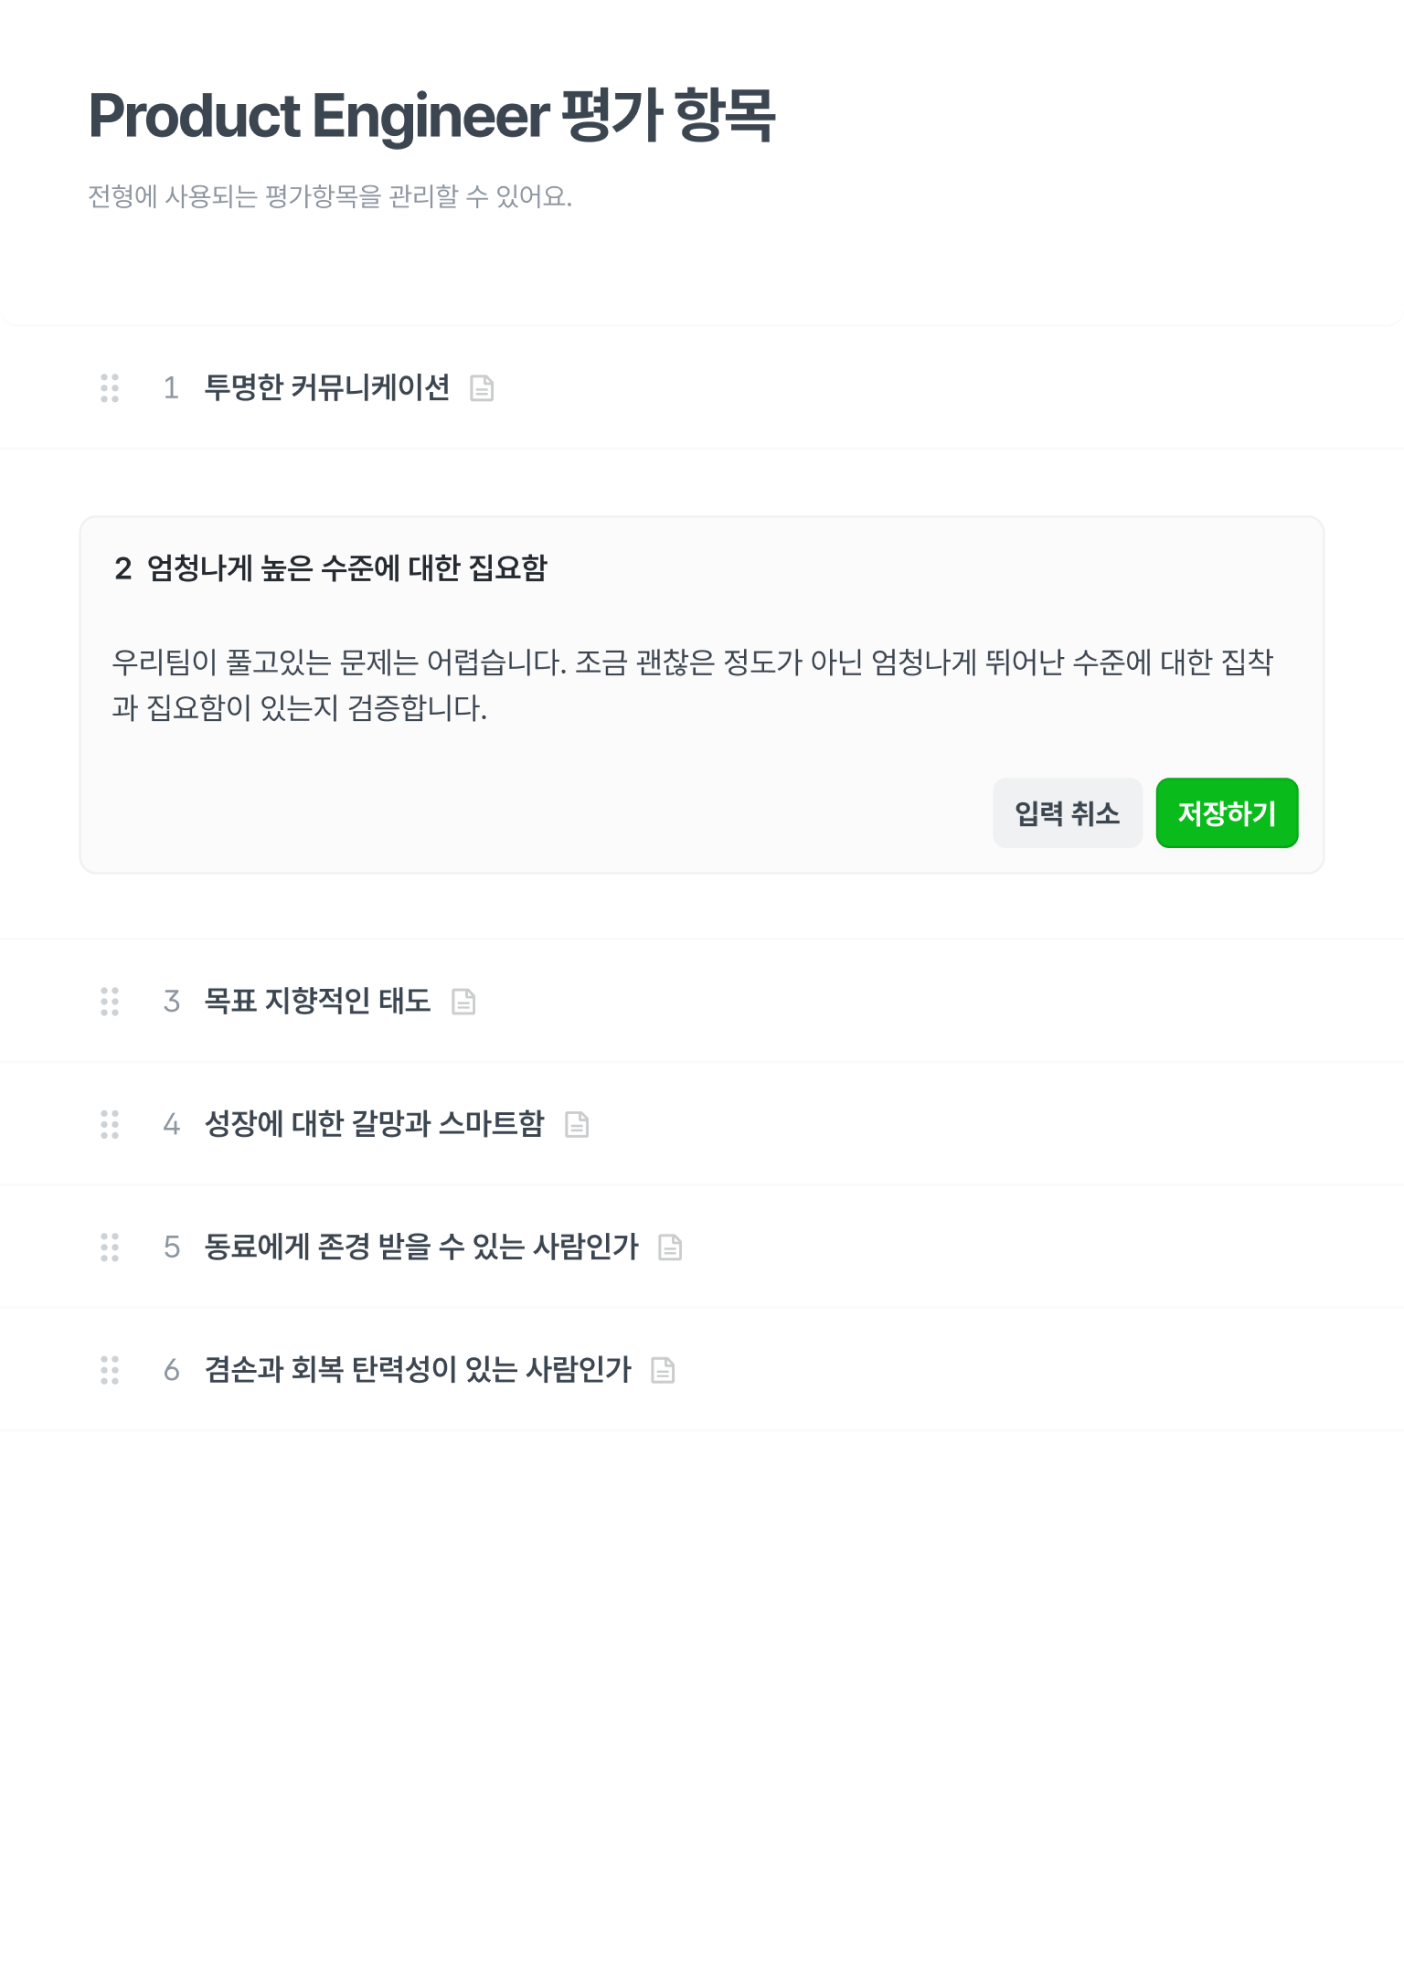This screenshot has height=1974, width=1404.
Task: Click the drag handle for 성장에 대한 갈망과 스마트함
Action: coord(110,1124)
